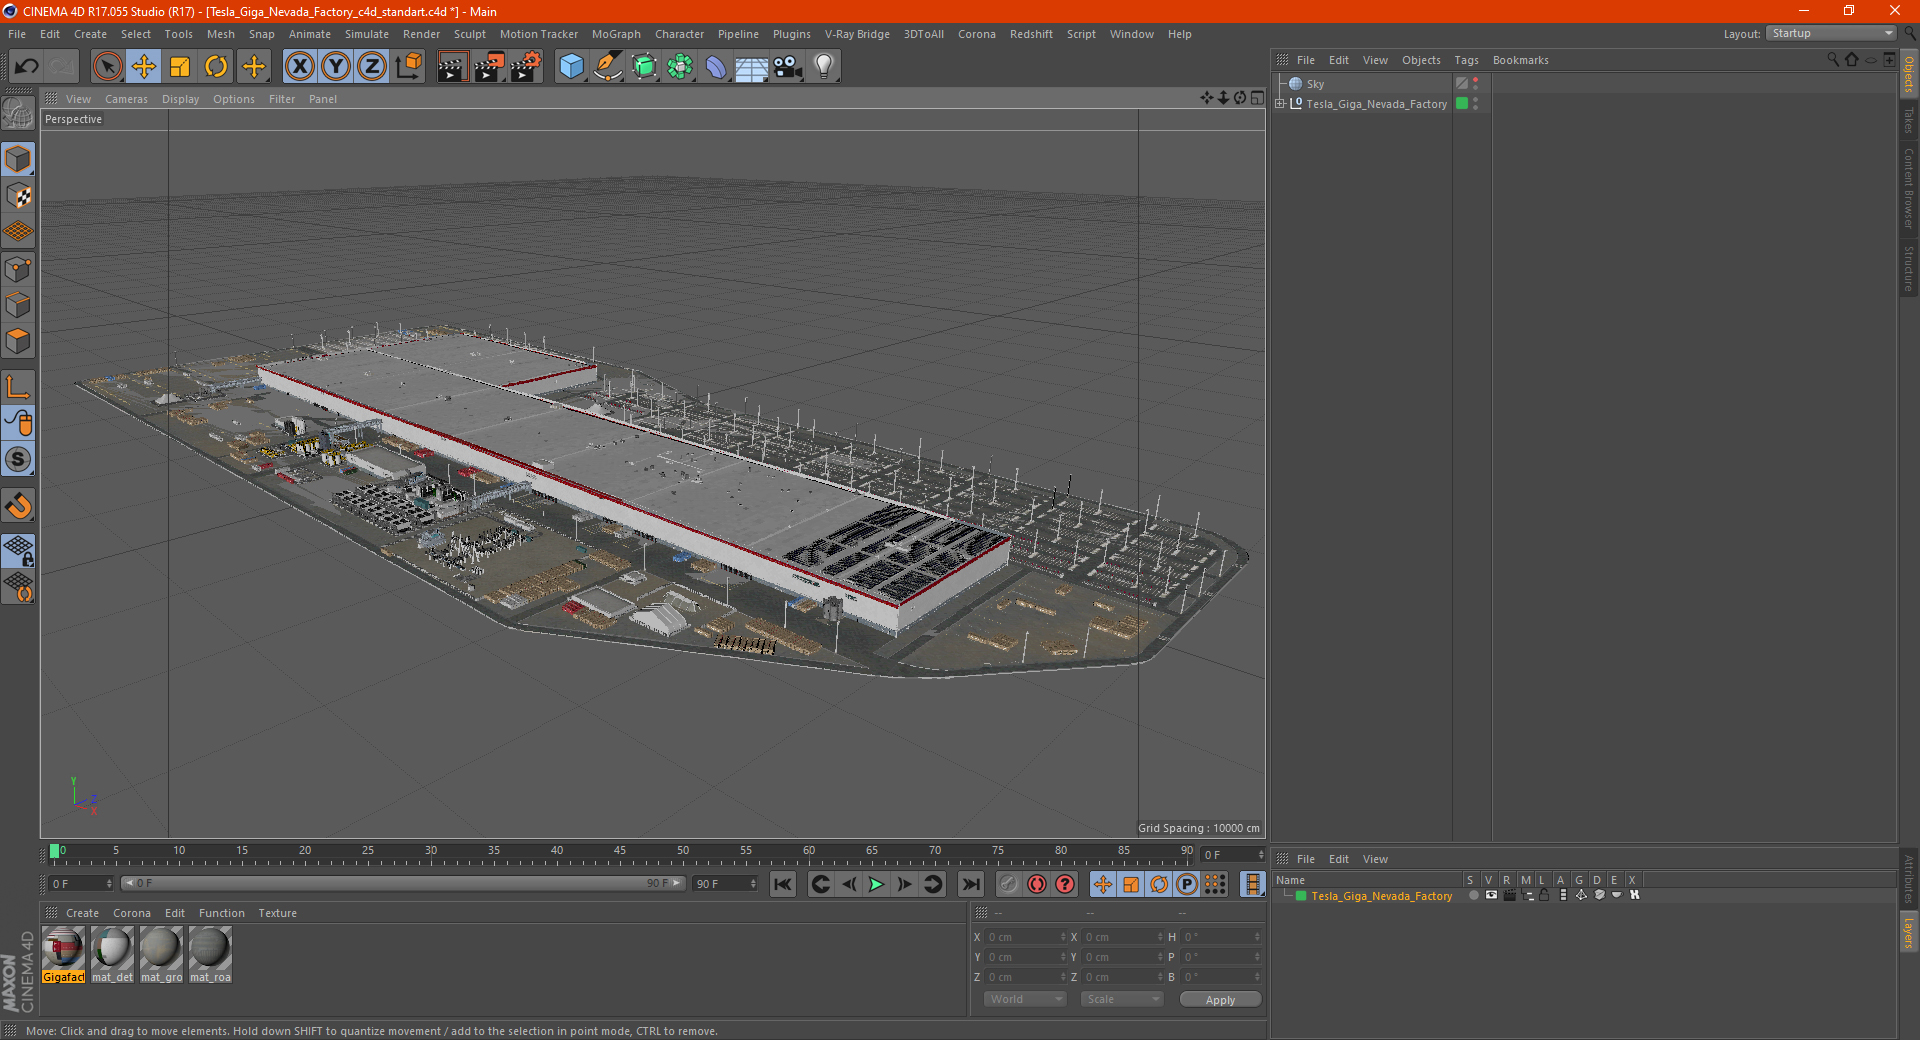
Task: Add a Camera object
Action: click(x=788, y=67)
